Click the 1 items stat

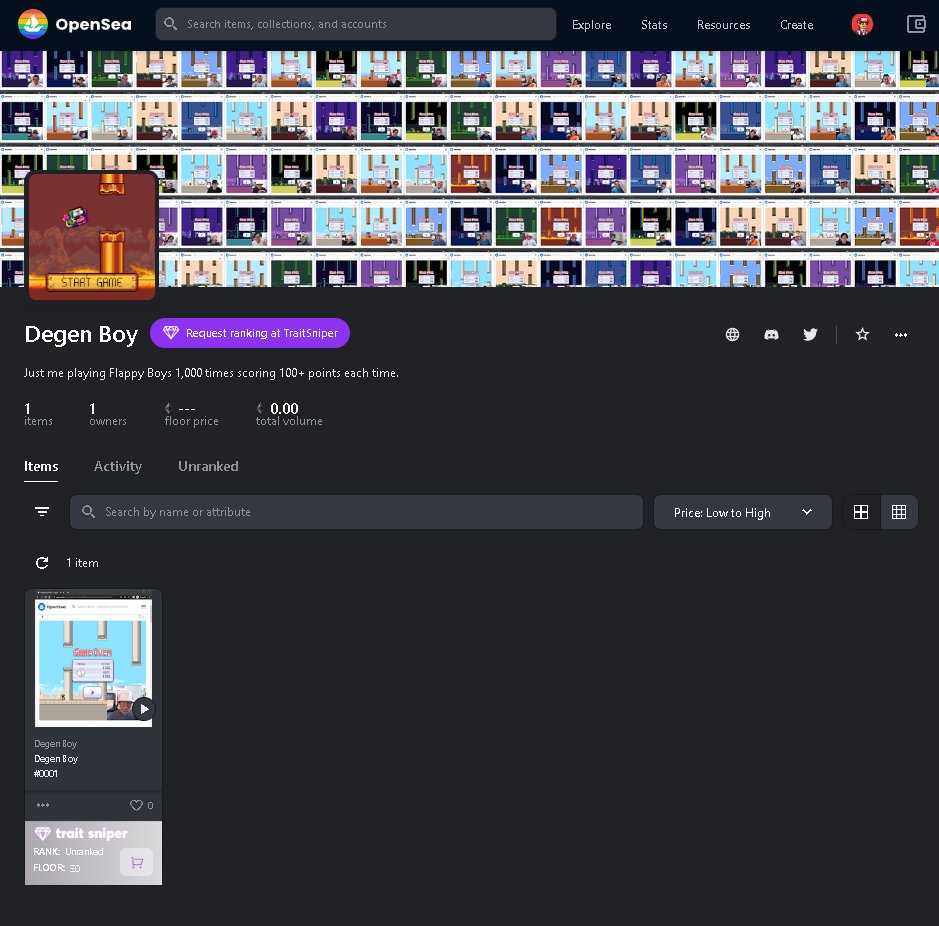click(x=38, y=414)
